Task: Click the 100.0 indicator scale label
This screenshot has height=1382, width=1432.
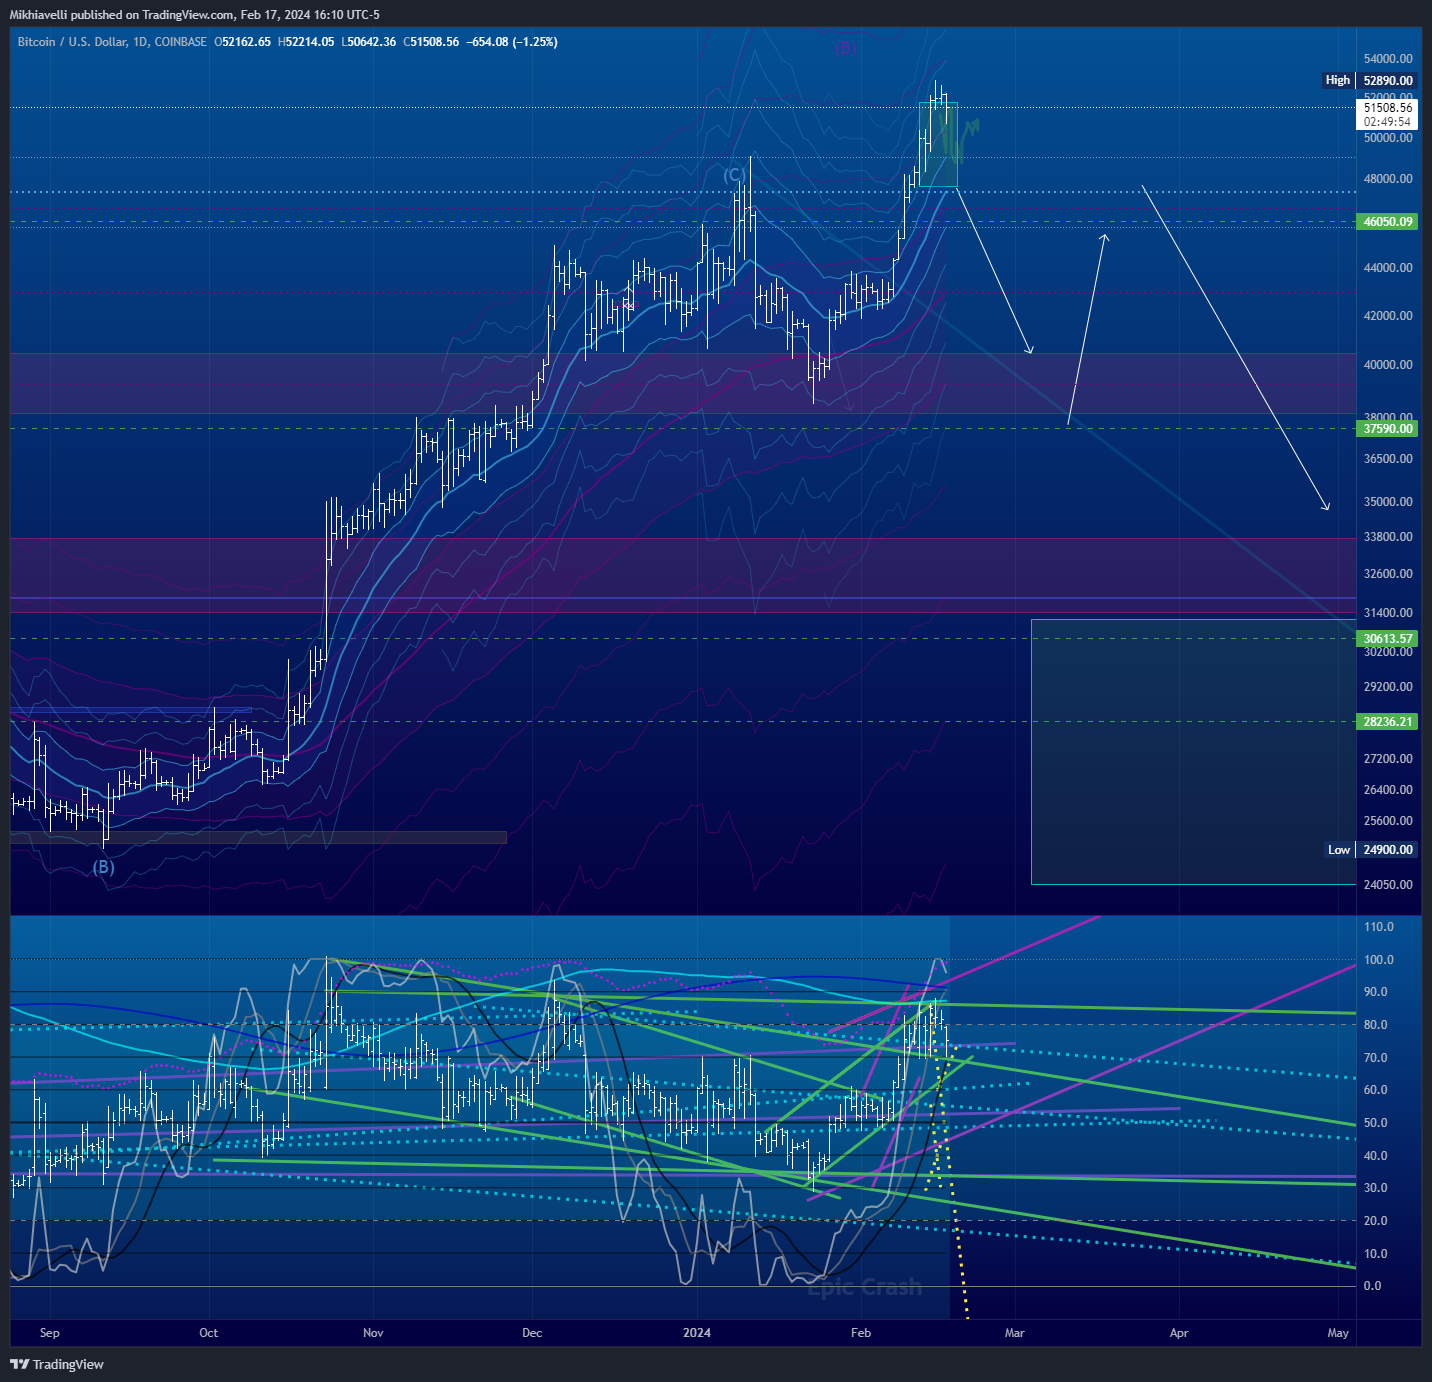Action: (1378, 960)
